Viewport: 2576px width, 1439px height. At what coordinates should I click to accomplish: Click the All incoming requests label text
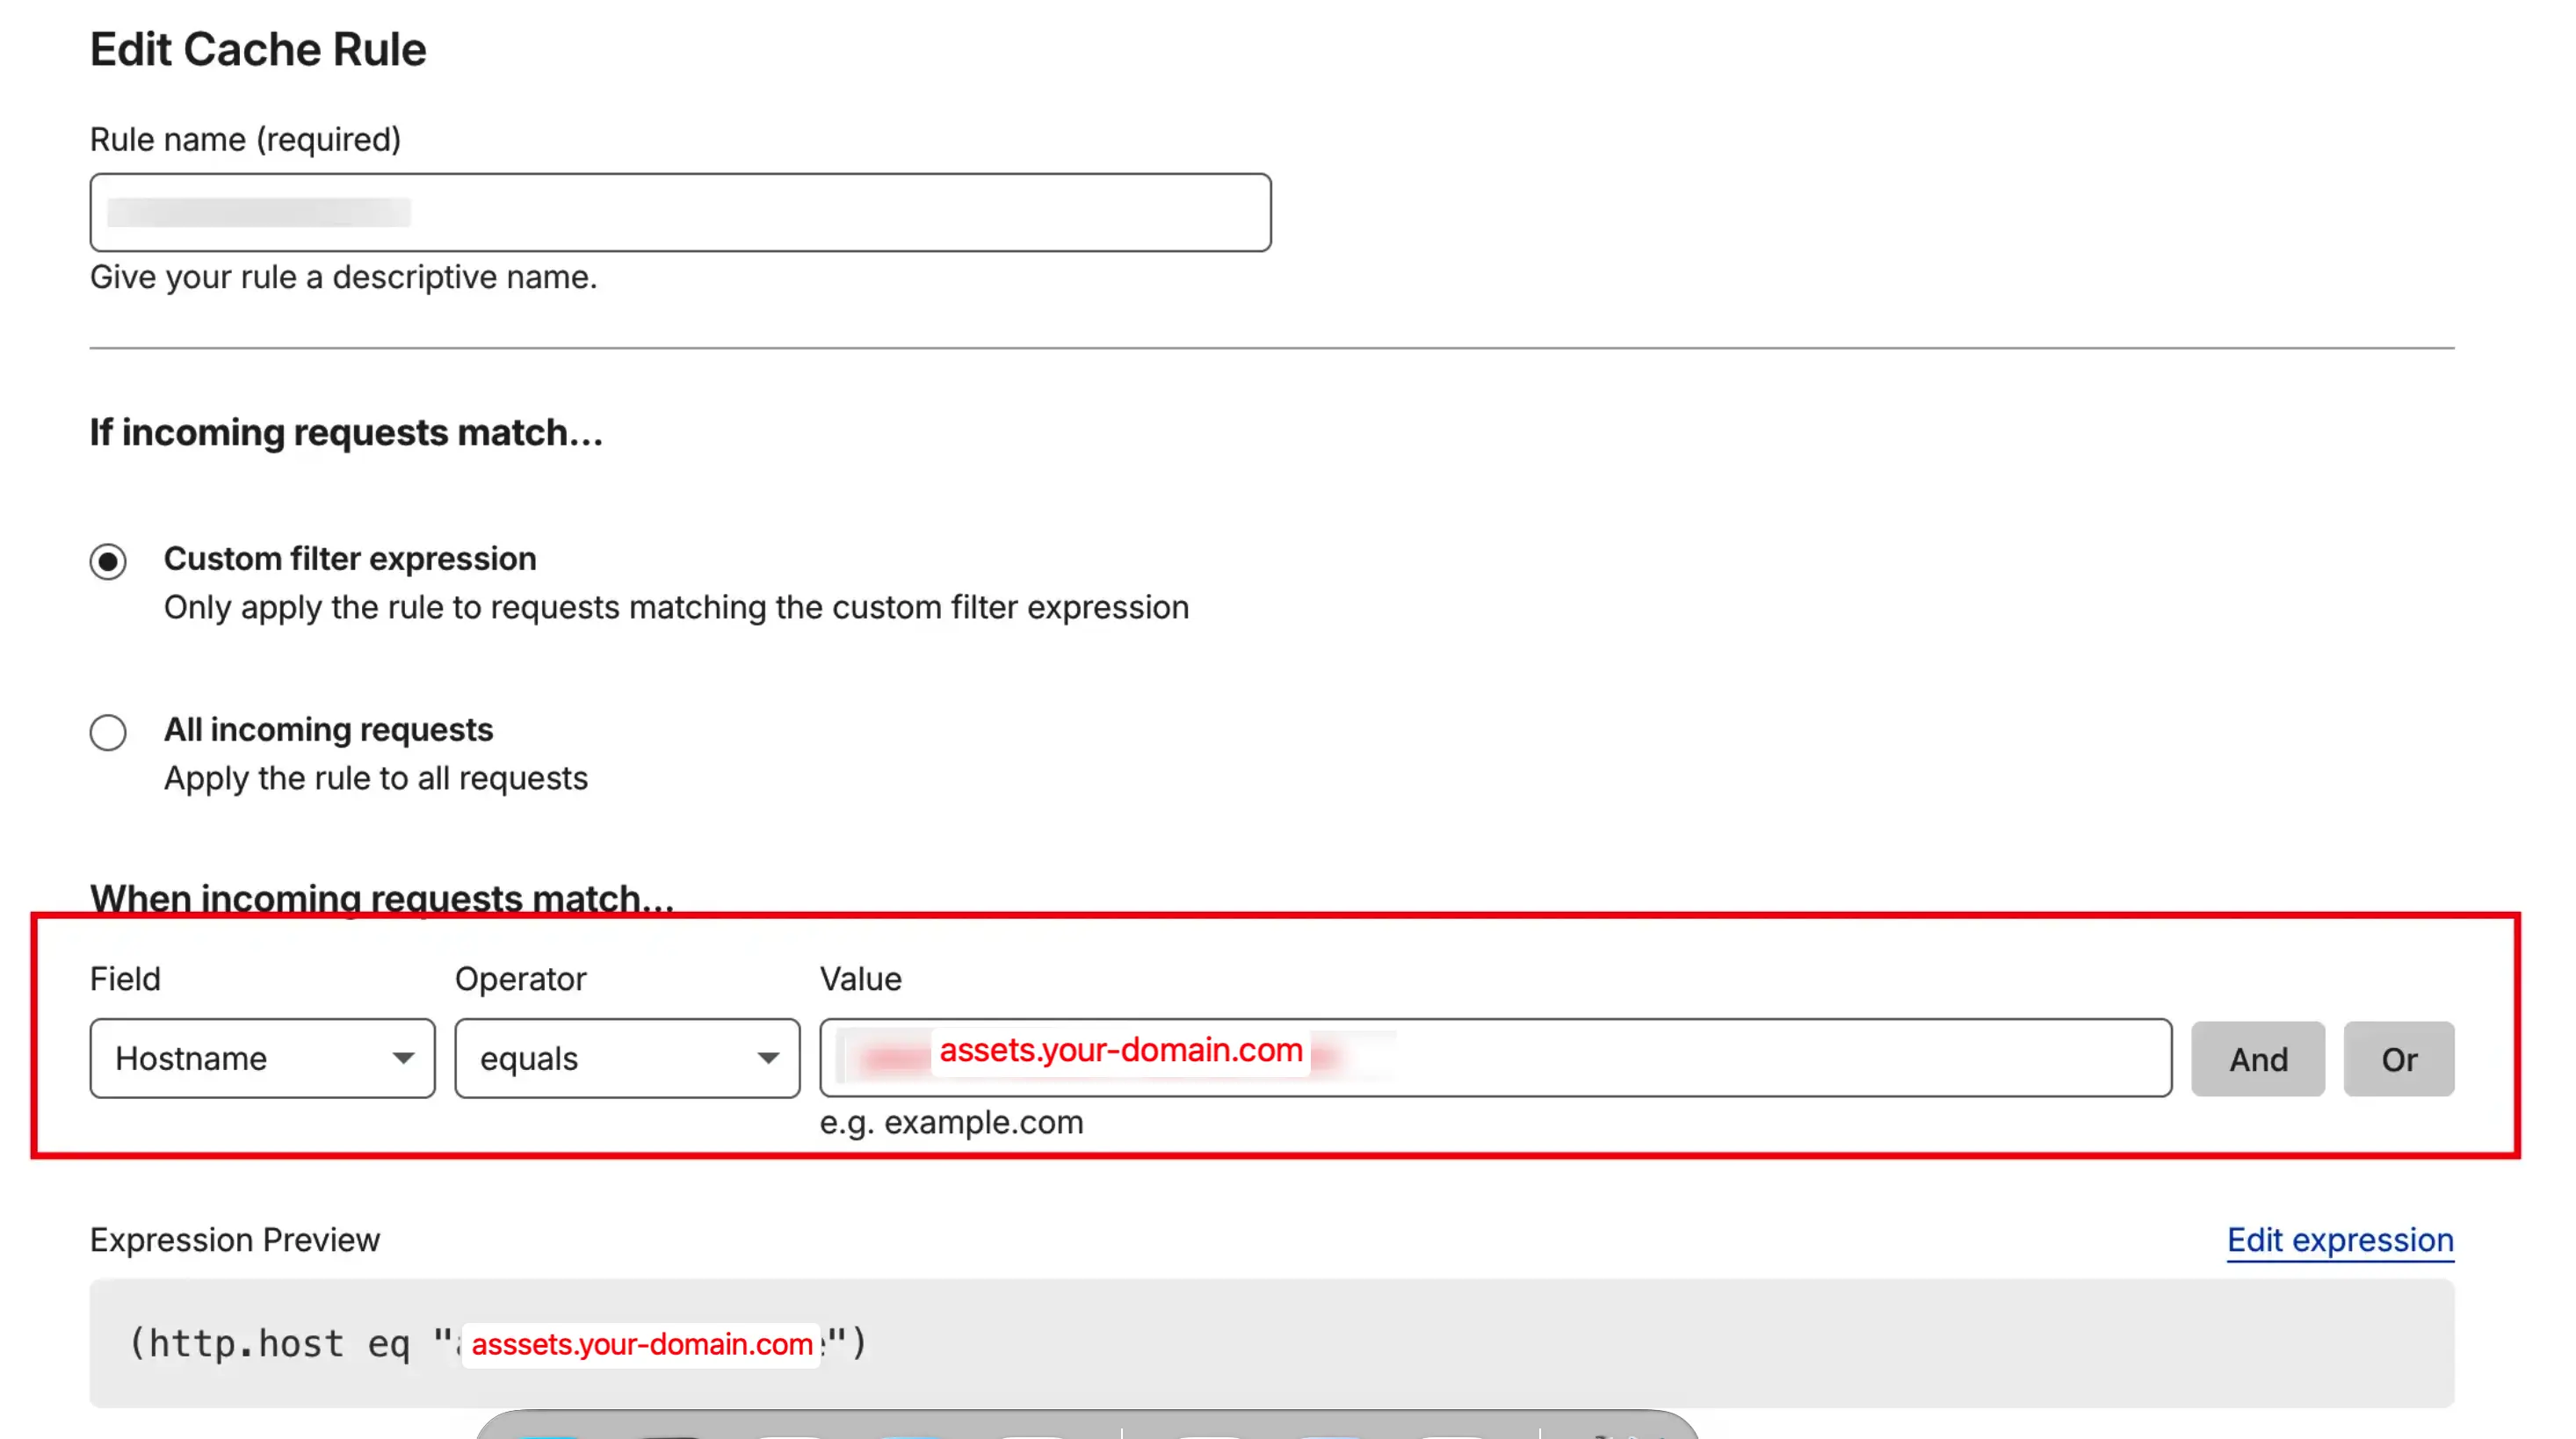click(328, 730)
